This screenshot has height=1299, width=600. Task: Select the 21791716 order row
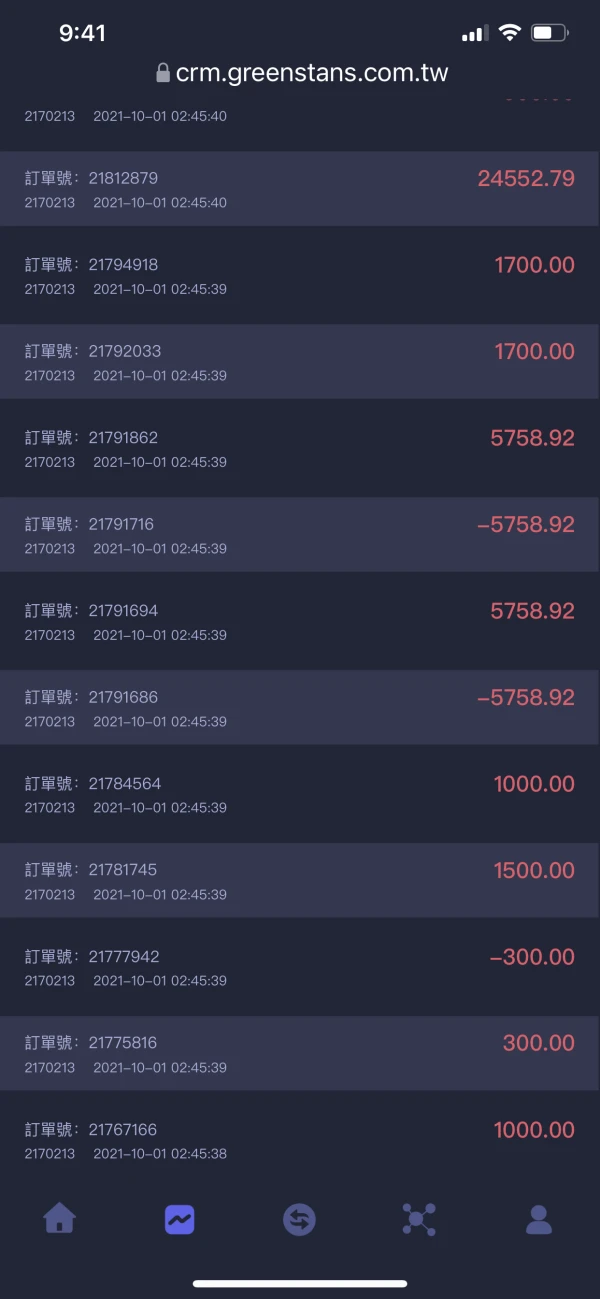300,534
